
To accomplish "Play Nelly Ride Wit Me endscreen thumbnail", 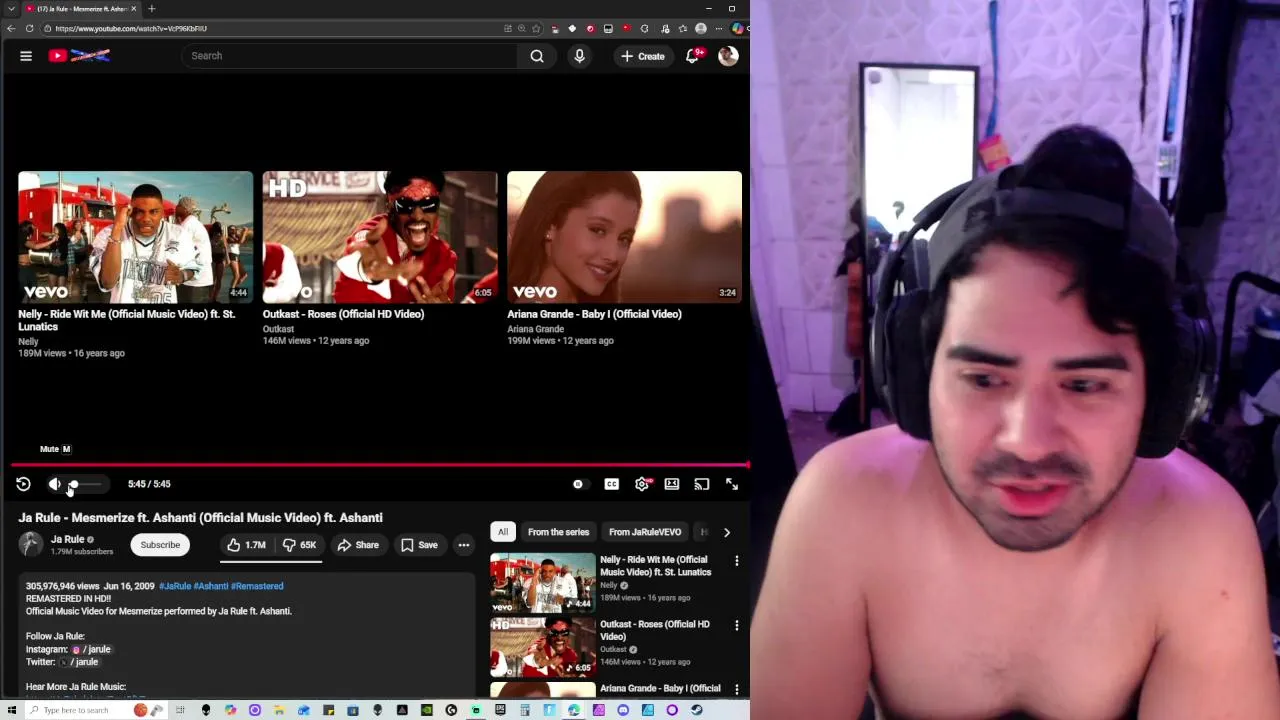I will point(136,237).
